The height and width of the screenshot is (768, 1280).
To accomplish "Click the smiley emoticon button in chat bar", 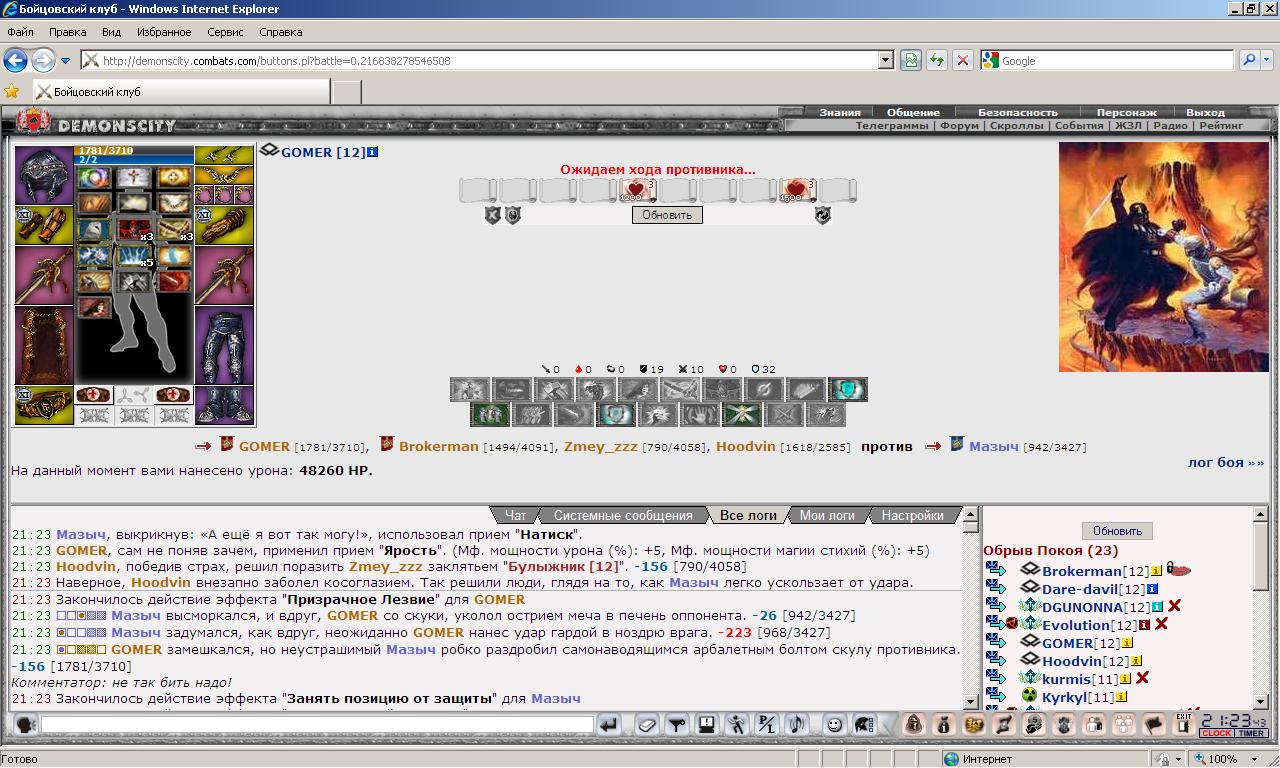I will [x=834, y=725].
